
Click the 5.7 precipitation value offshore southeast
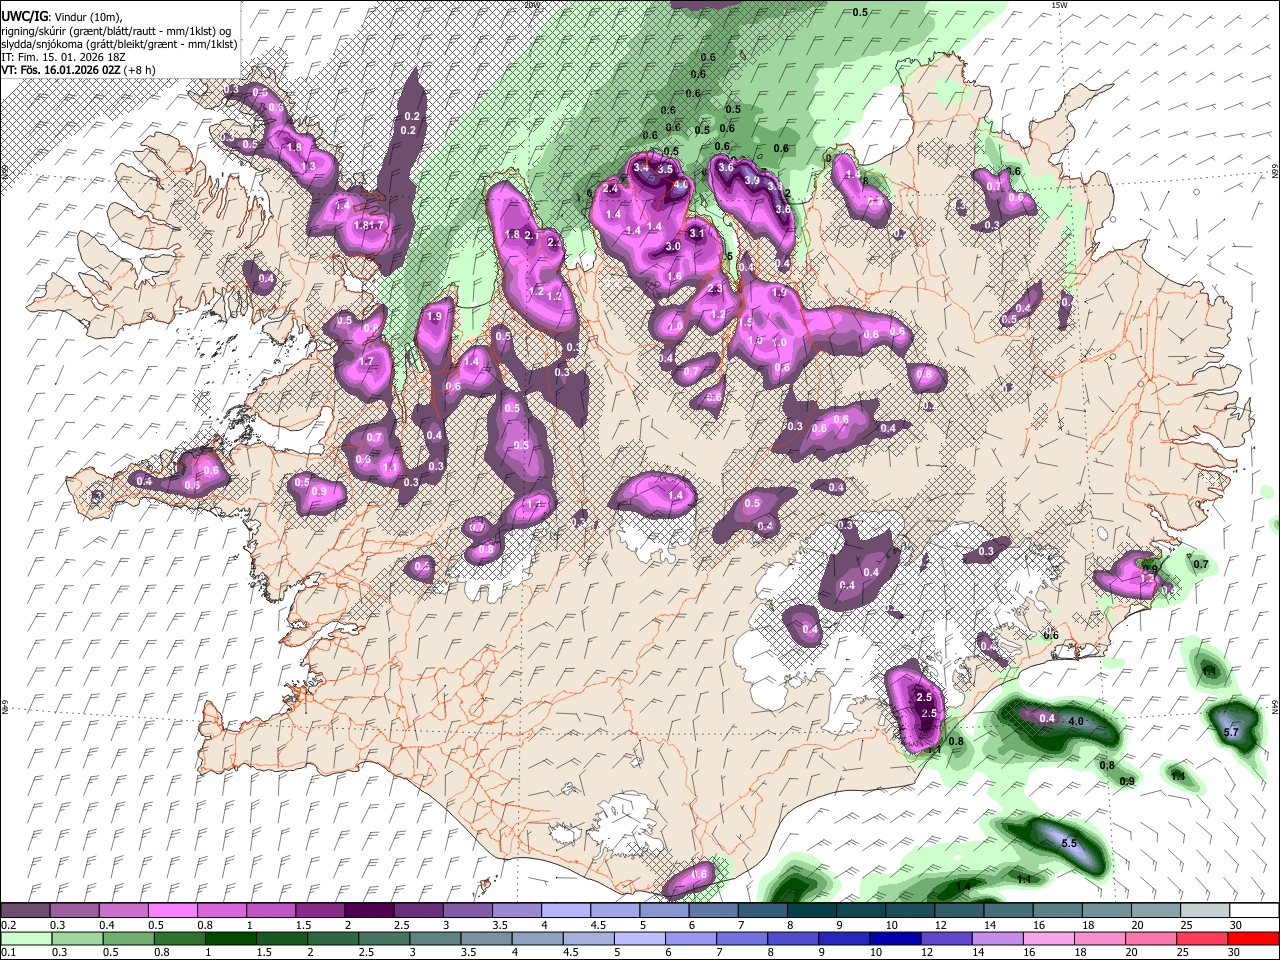pyautogui.click(x=1231, y=733)
